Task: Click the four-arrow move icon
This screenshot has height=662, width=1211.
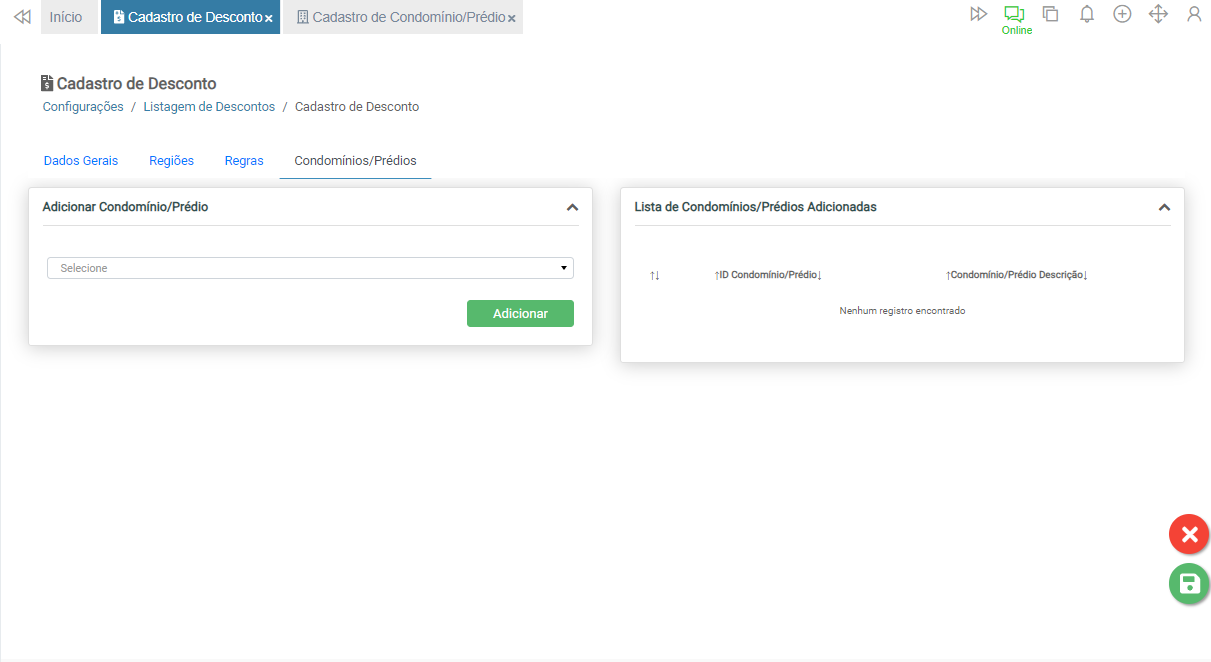Action: point(1158,14)
